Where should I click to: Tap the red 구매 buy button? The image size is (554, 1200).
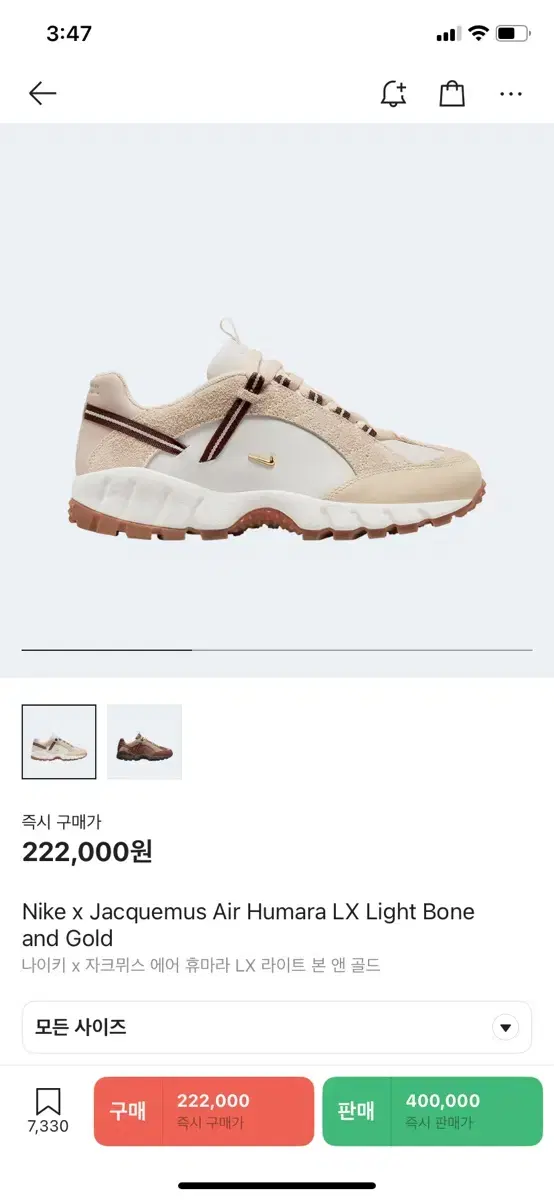tap(204, 1111)
